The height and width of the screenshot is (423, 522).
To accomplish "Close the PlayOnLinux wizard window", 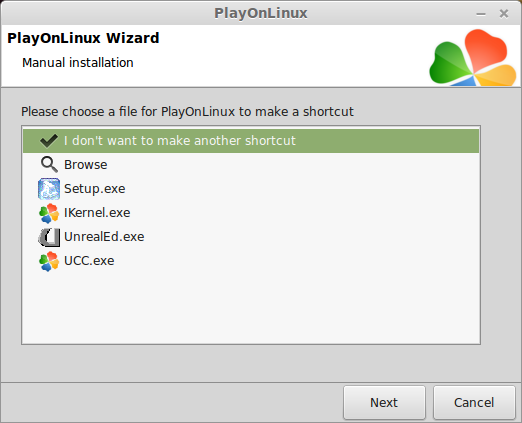I will pyautogui.click(x=504, y=14).
